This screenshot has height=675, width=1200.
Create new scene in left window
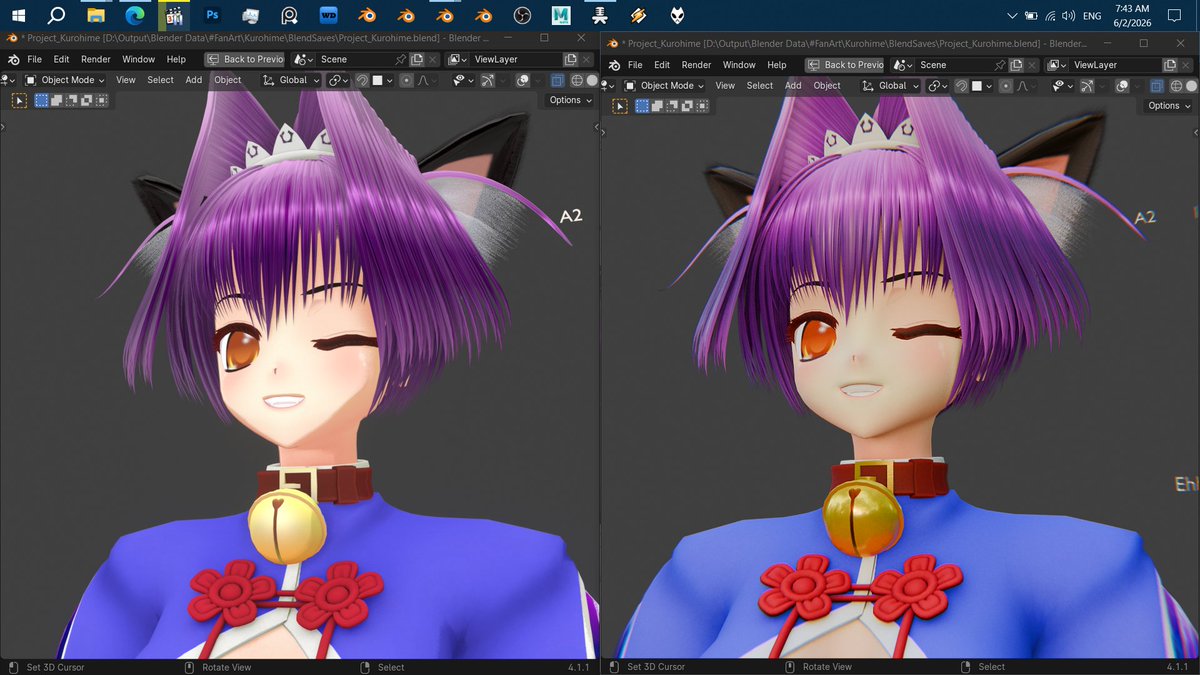(418, 60)
